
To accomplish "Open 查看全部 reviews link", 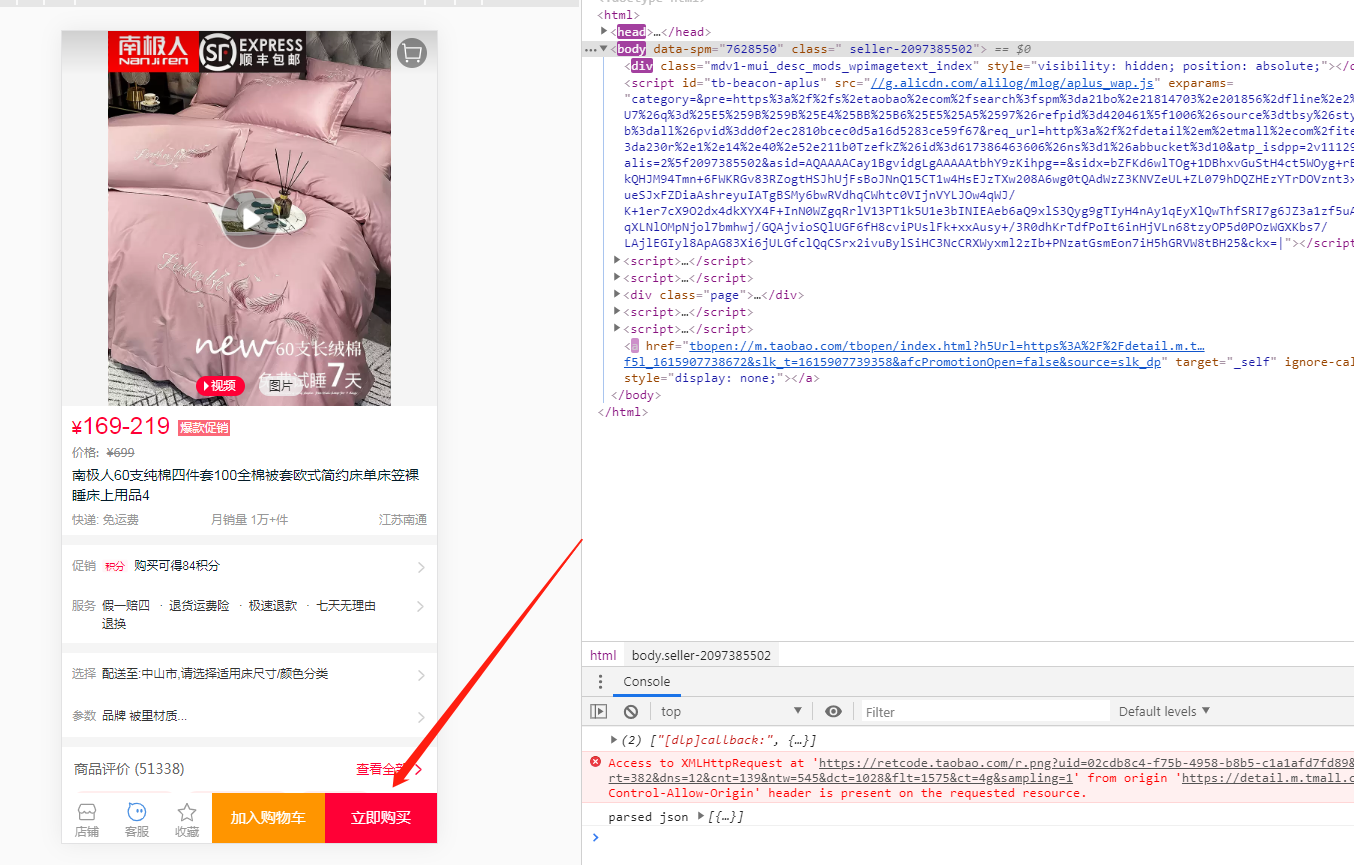I will 389,769.
